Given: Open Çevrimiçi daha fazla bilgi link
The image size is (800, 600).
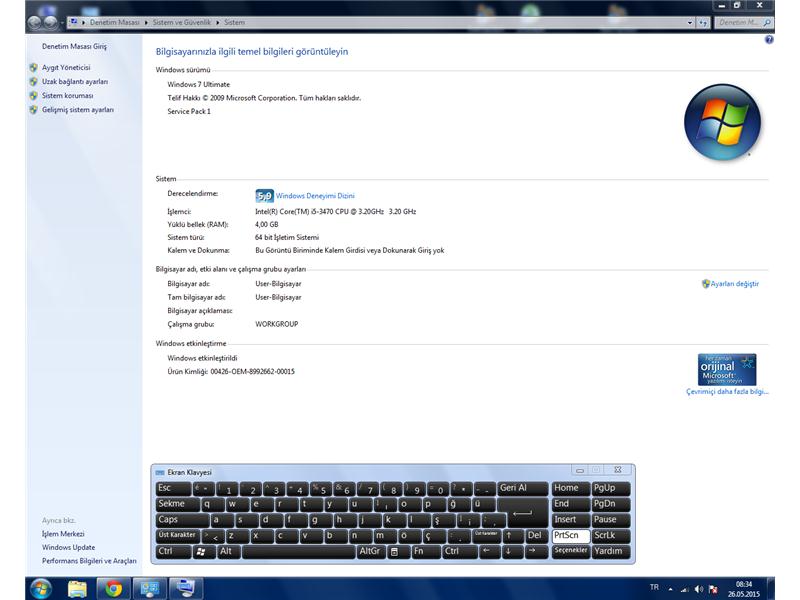Looking at the screenshot, I should point(728,392).
